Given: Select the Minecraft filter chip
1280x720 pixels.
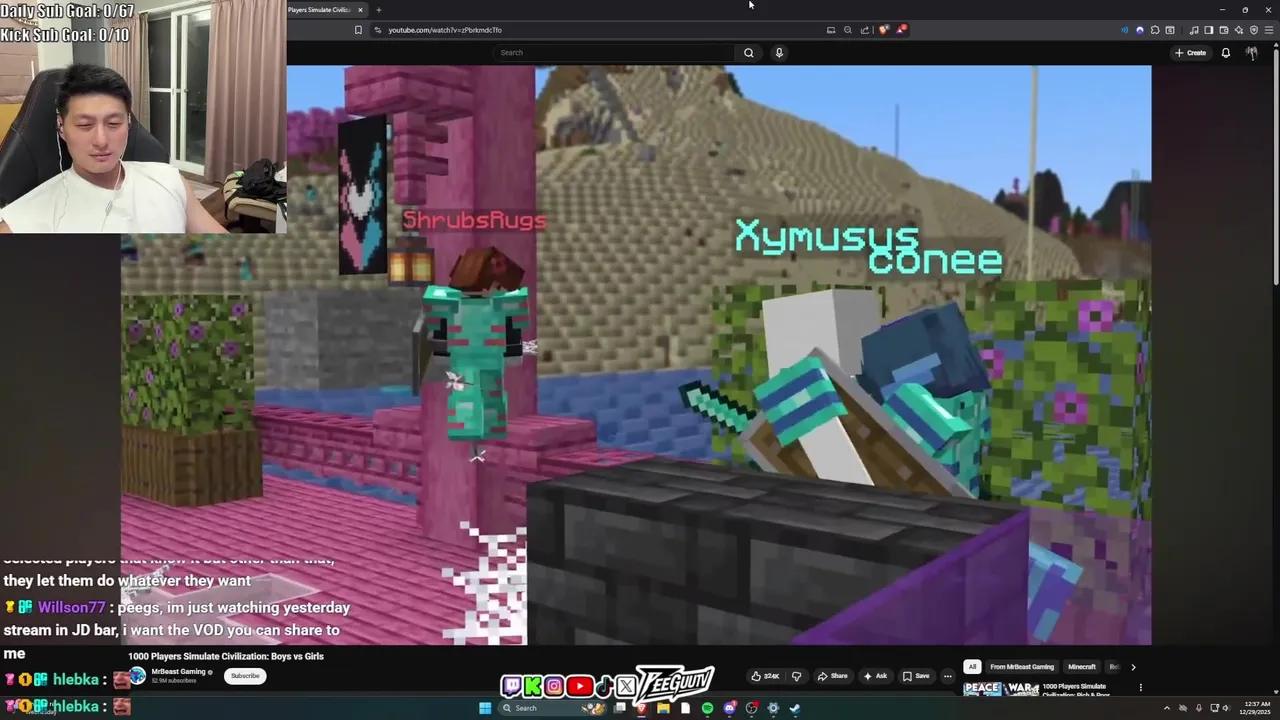Looking at the screenshot, I should pos(1082,667).
